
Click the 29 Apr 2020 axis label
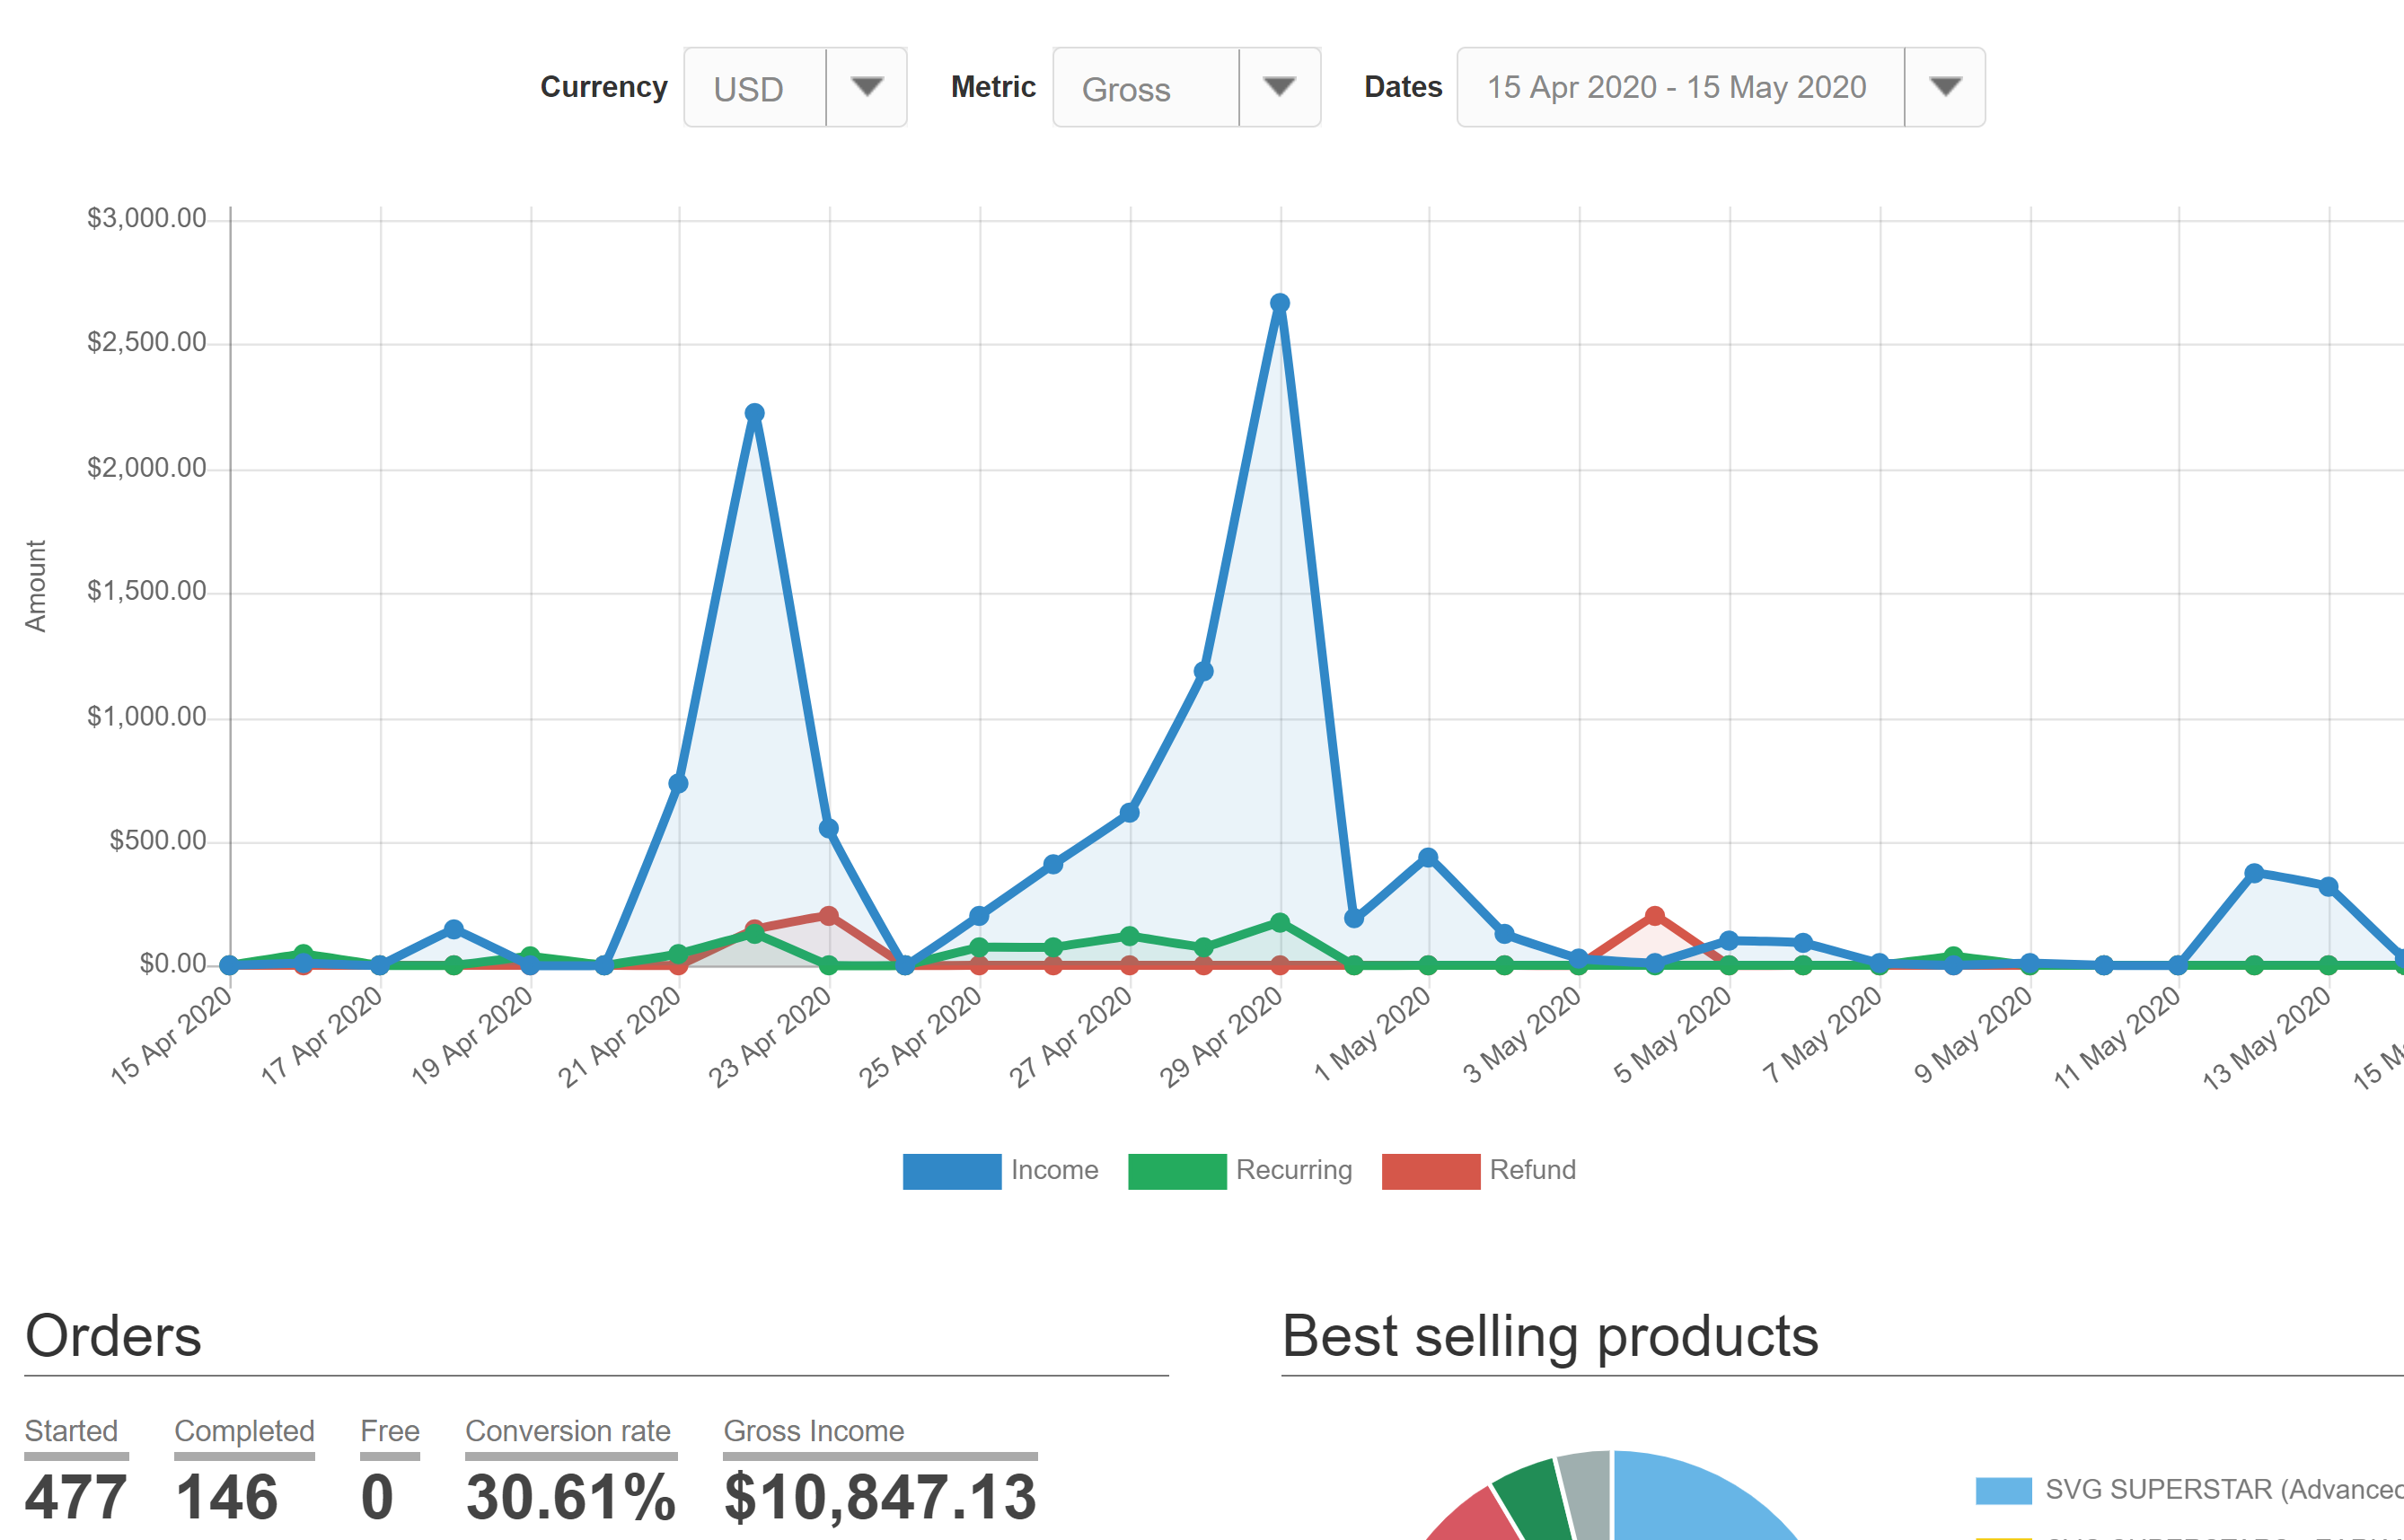pos(1222,1036)
